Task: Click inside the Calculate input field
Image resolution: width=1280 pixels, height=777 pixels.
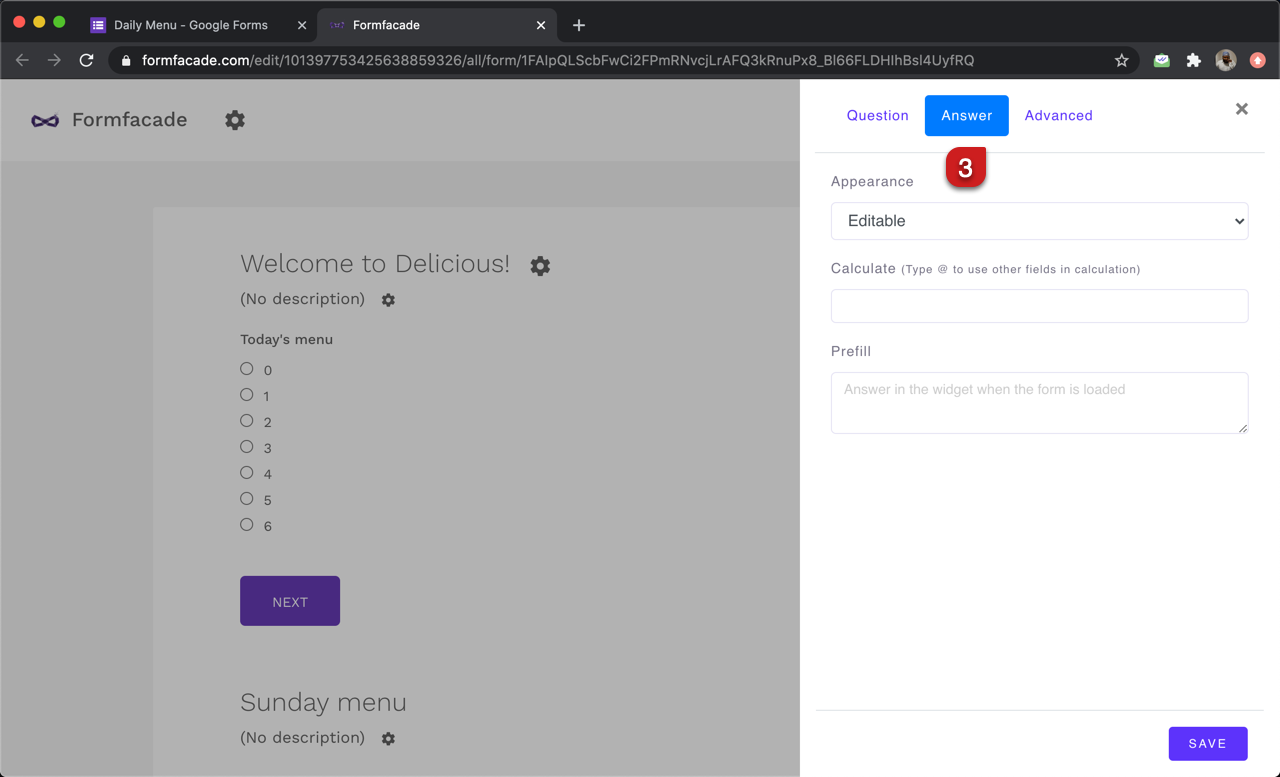Action: 1039,306
